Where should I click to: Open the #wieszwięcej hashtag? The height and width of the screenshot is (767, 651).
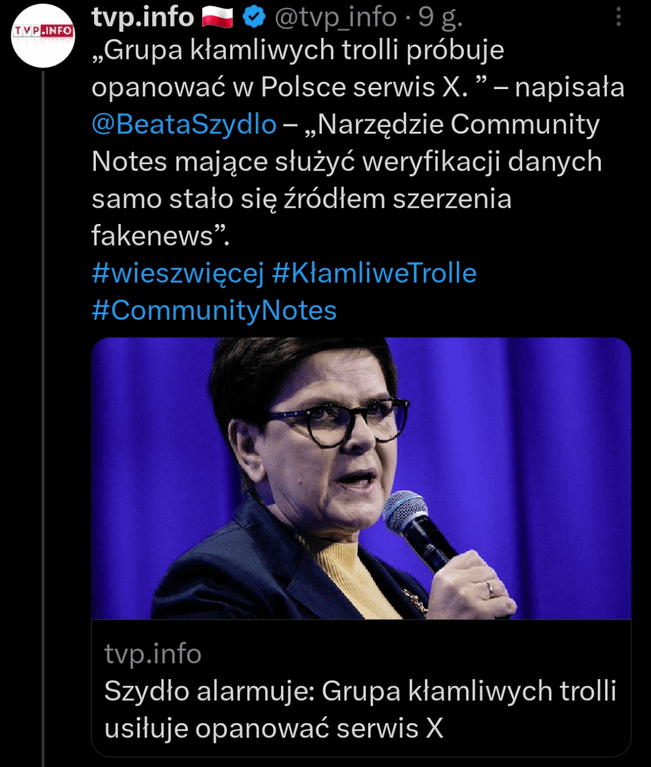click(x=175, y=273)
